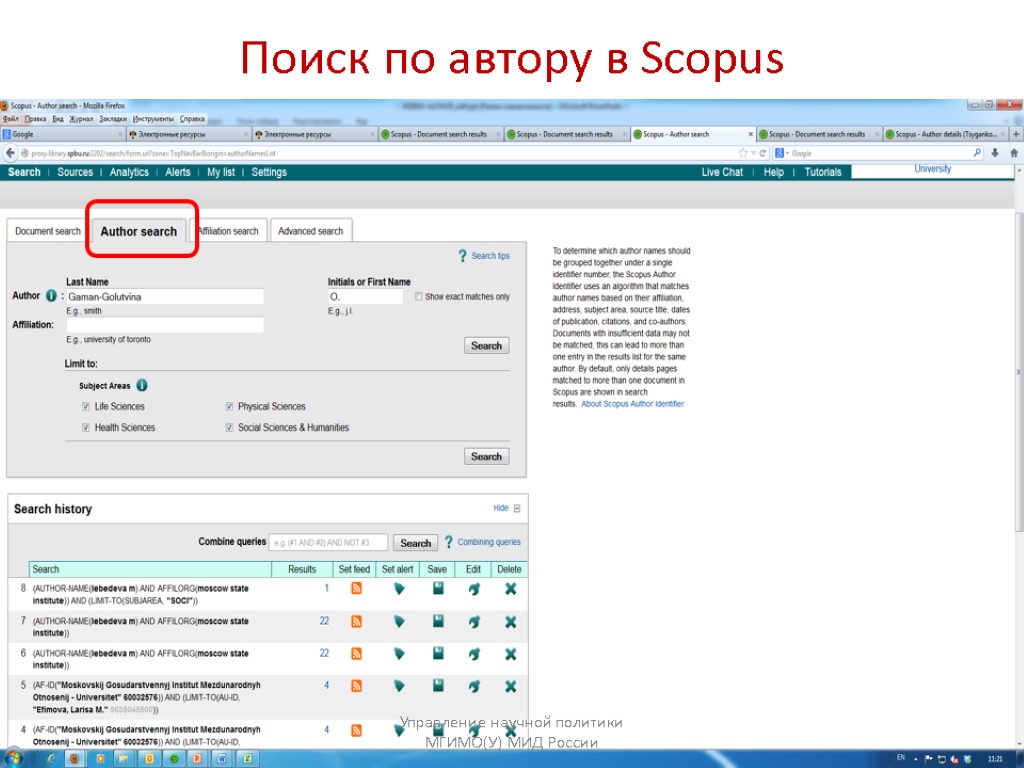
Task: Open About Scopus Author Identifier link
Action: 632,404
